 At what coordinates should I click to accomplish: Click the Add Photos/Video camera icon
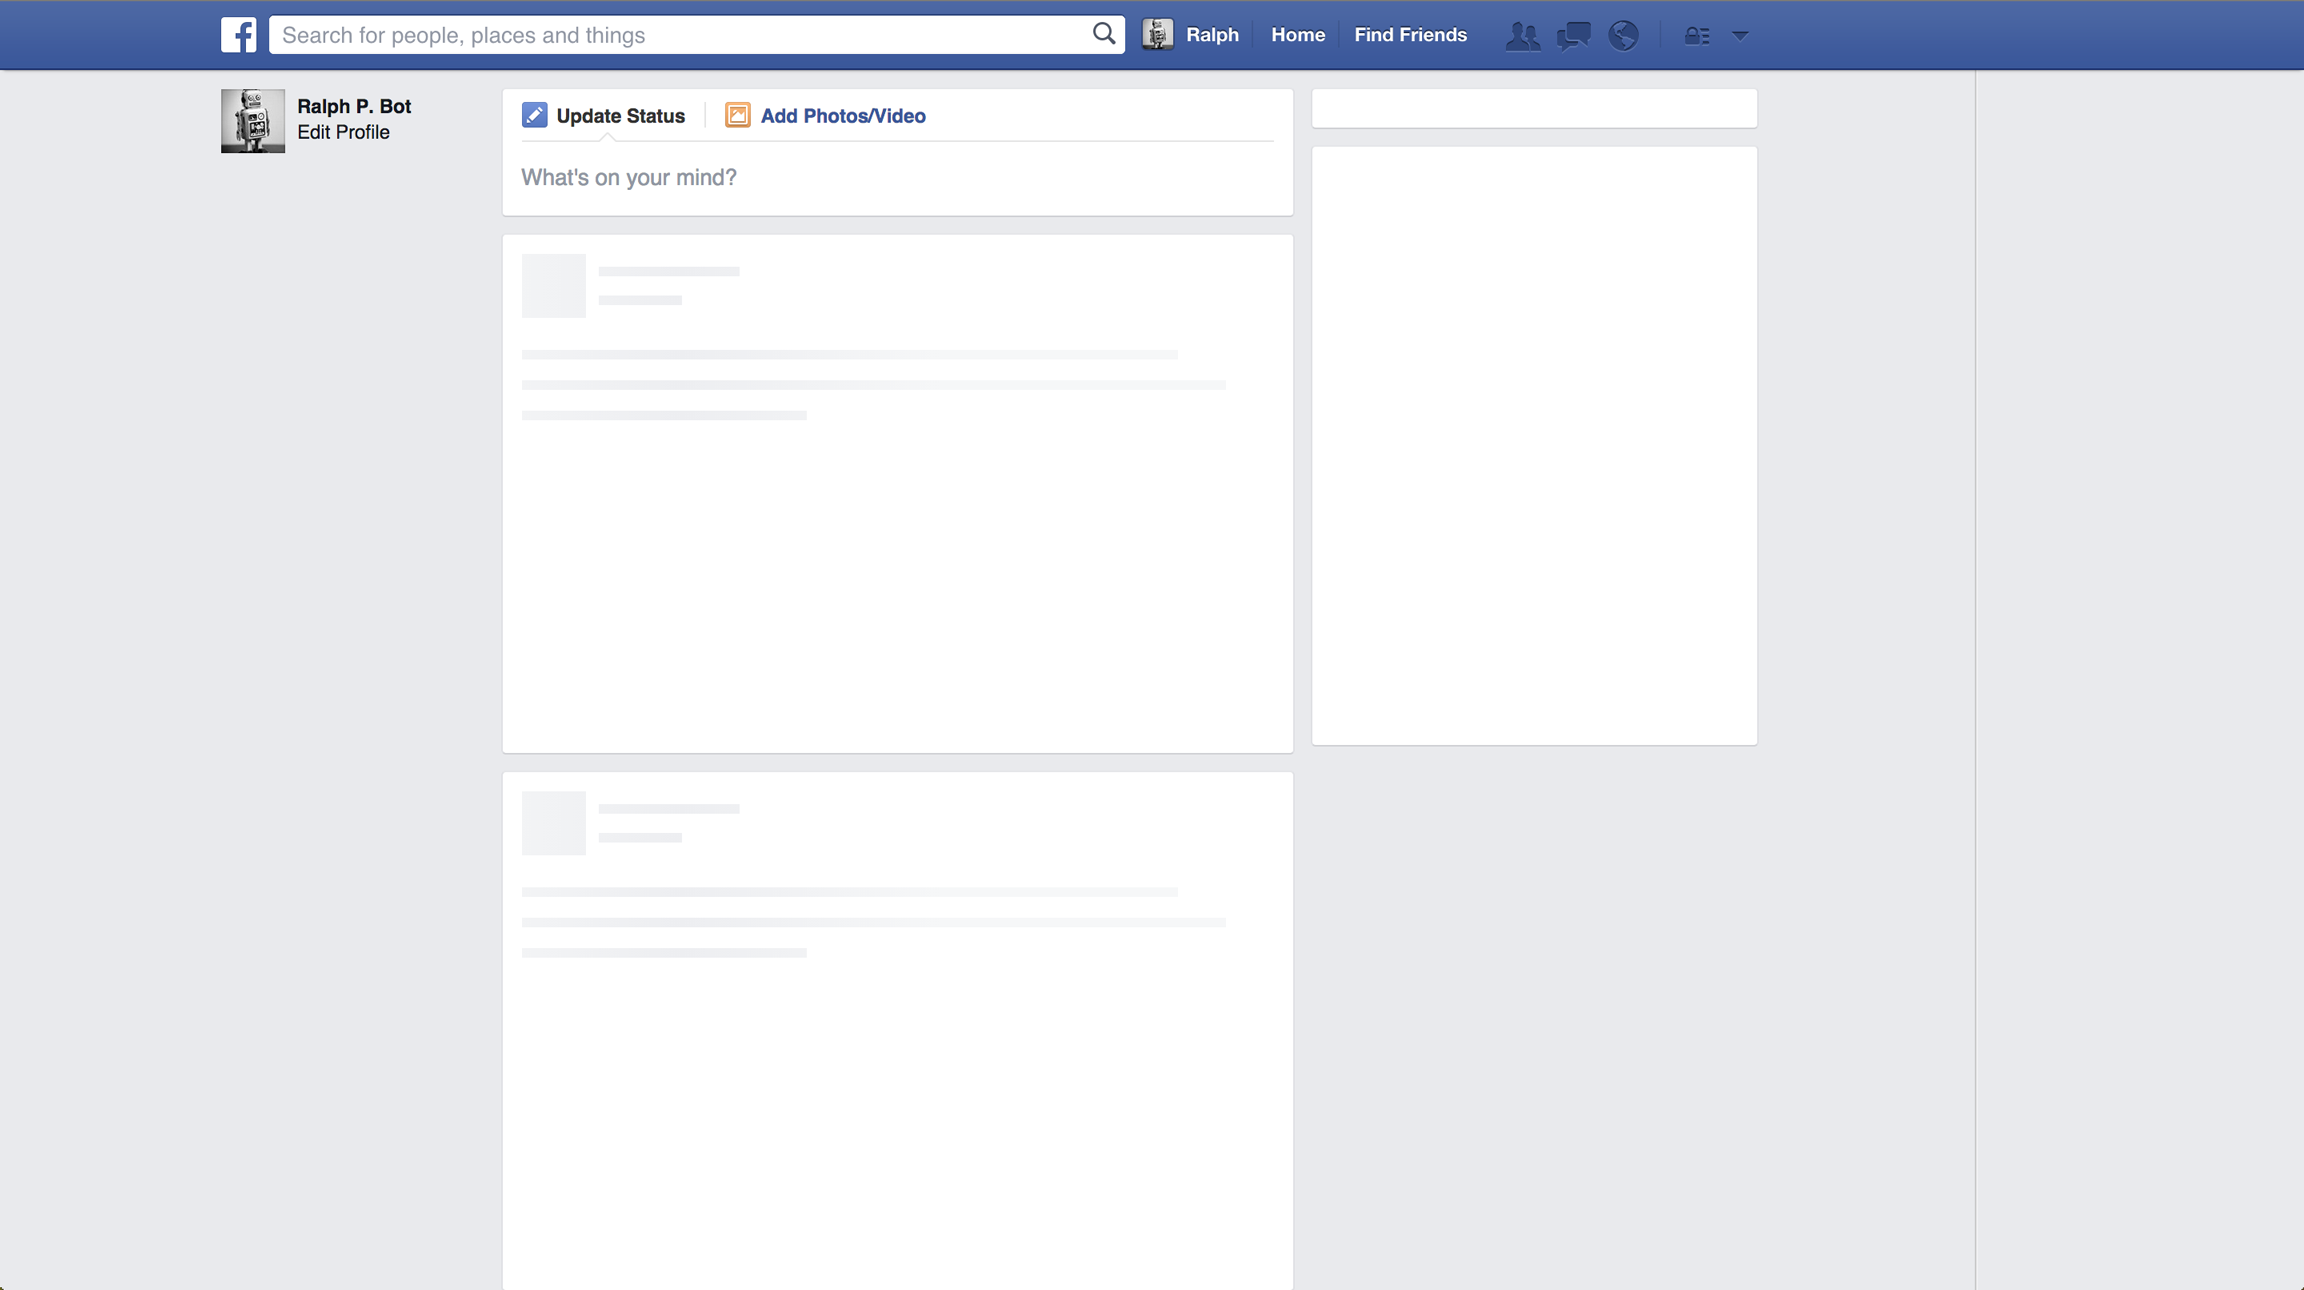737,116
